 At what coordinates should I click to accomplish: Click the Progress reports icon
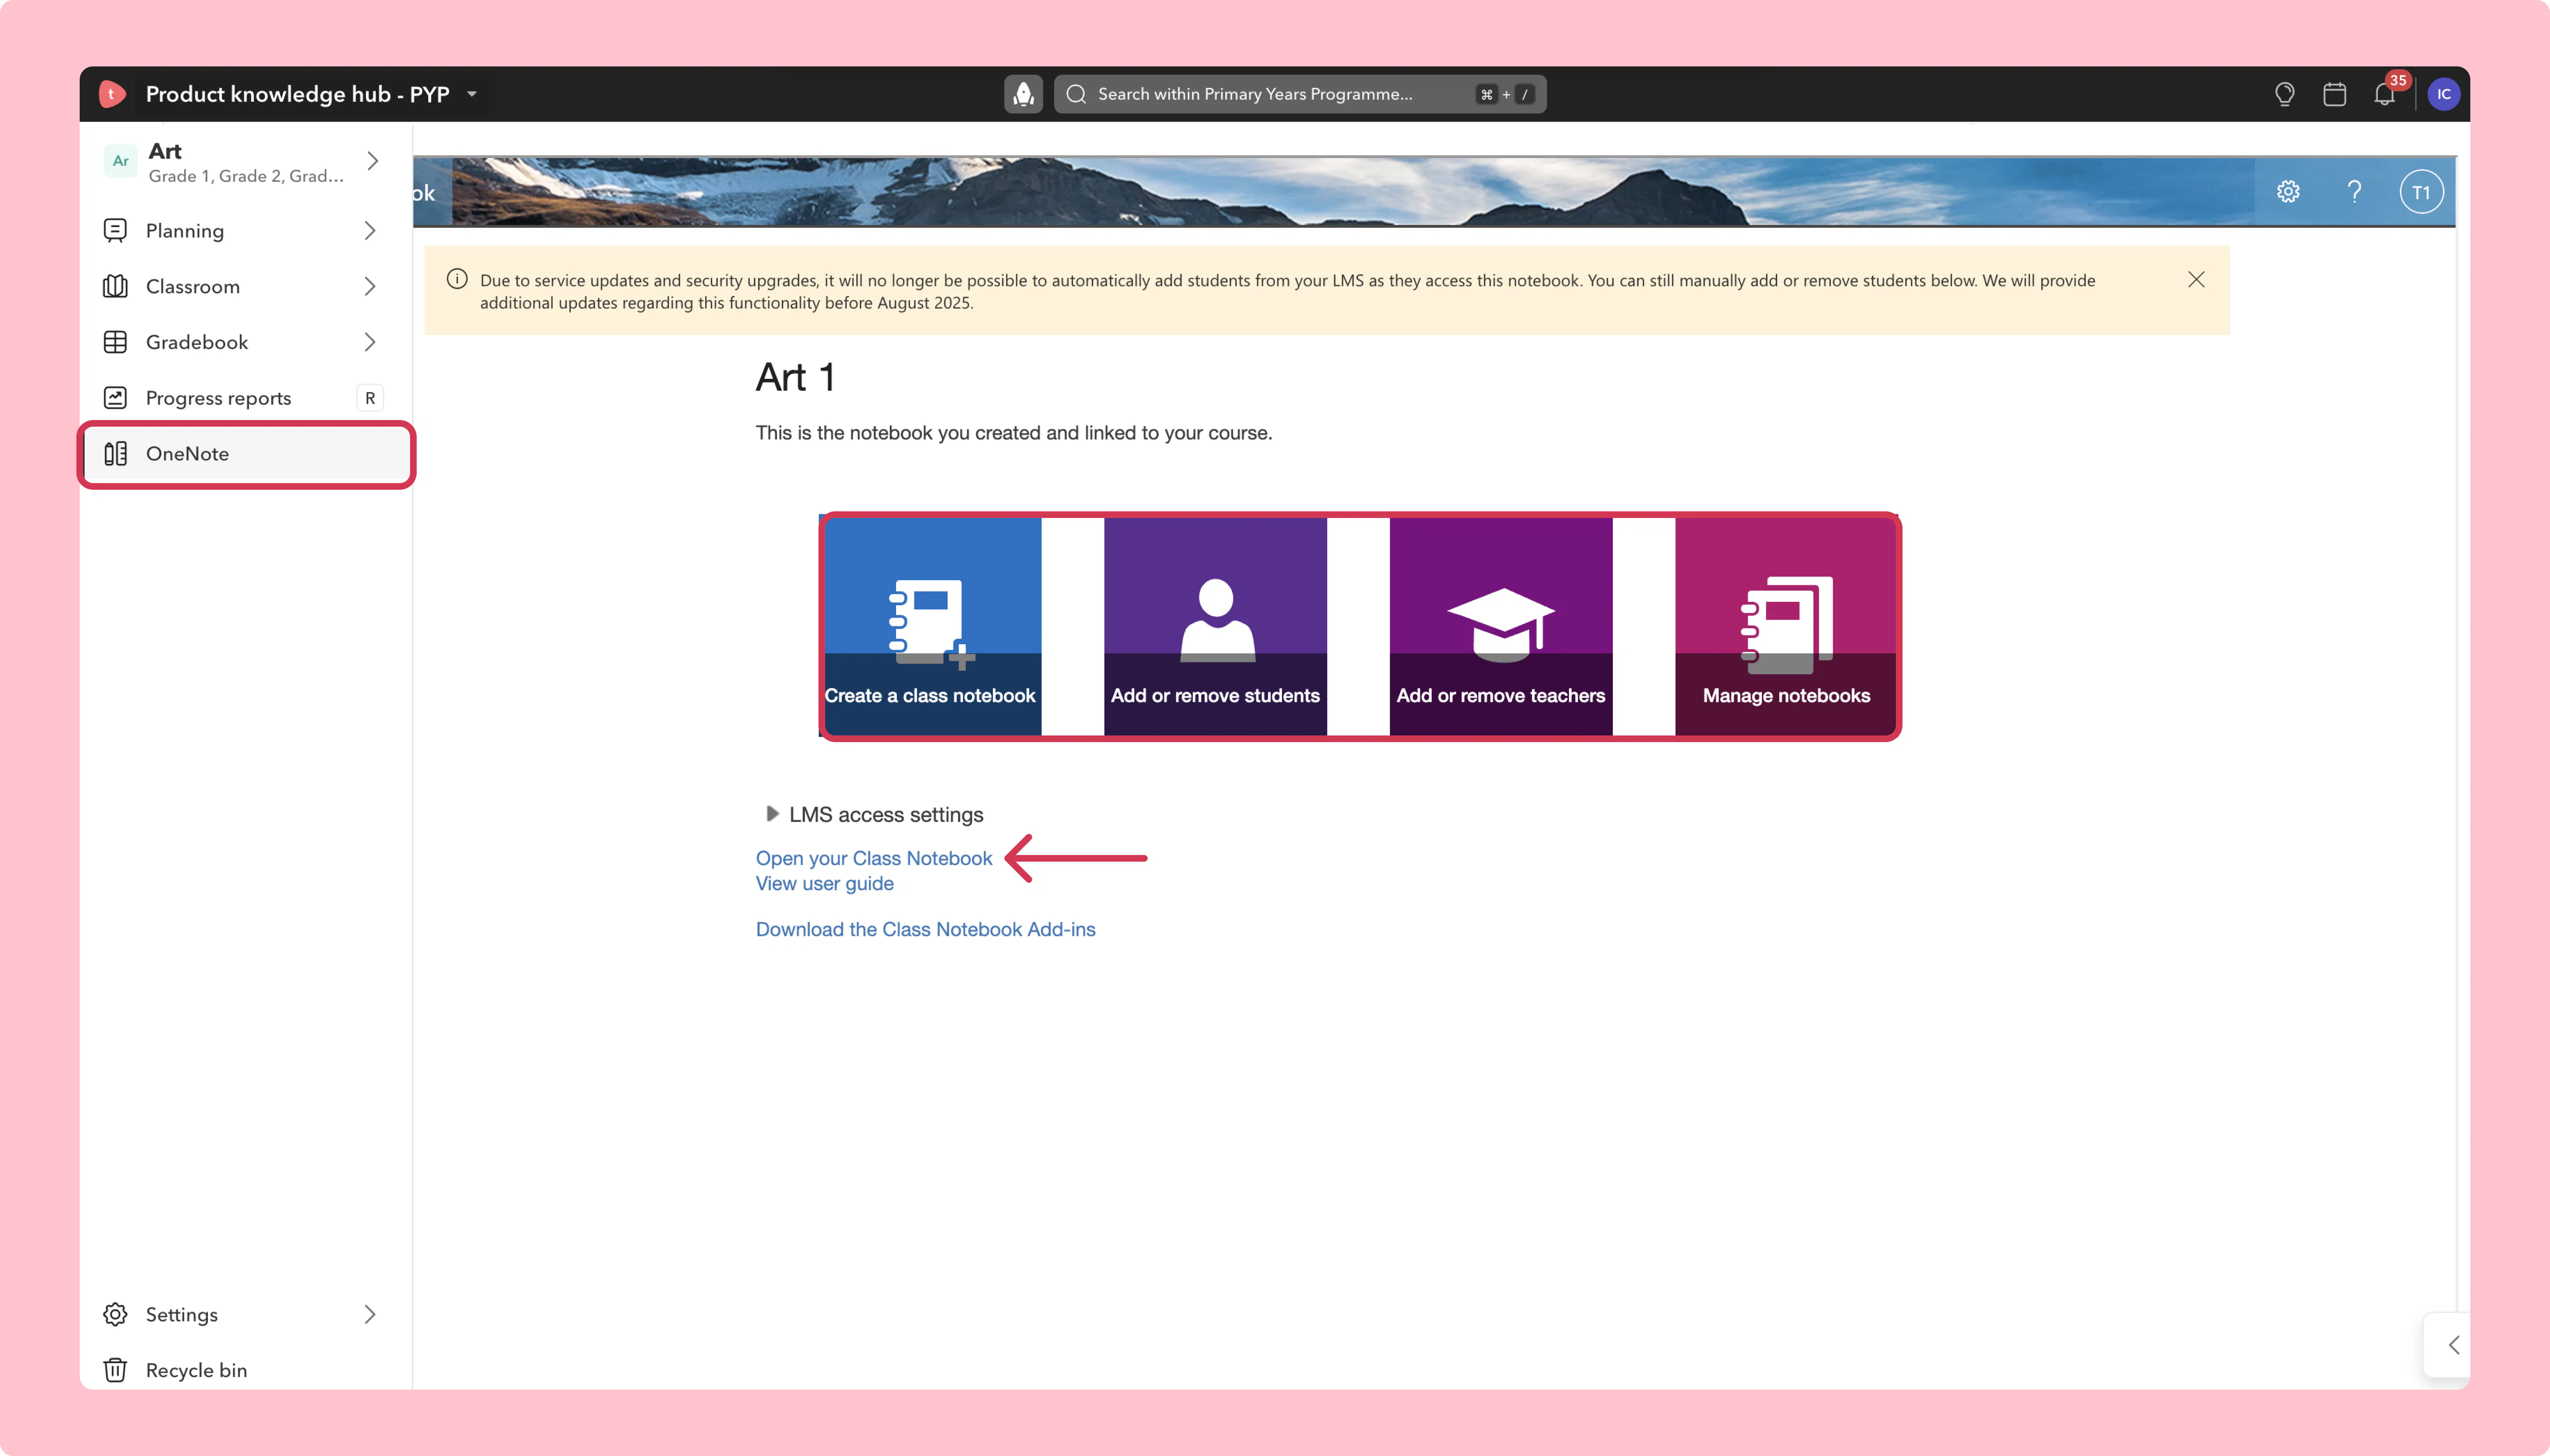(x=116, y=398)
